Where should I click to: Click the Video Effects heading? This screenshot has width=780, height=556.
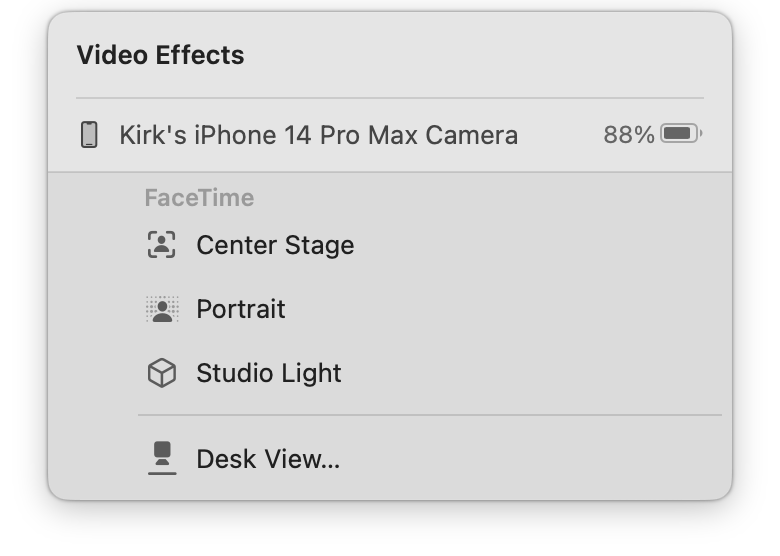(x=160, y=55)
